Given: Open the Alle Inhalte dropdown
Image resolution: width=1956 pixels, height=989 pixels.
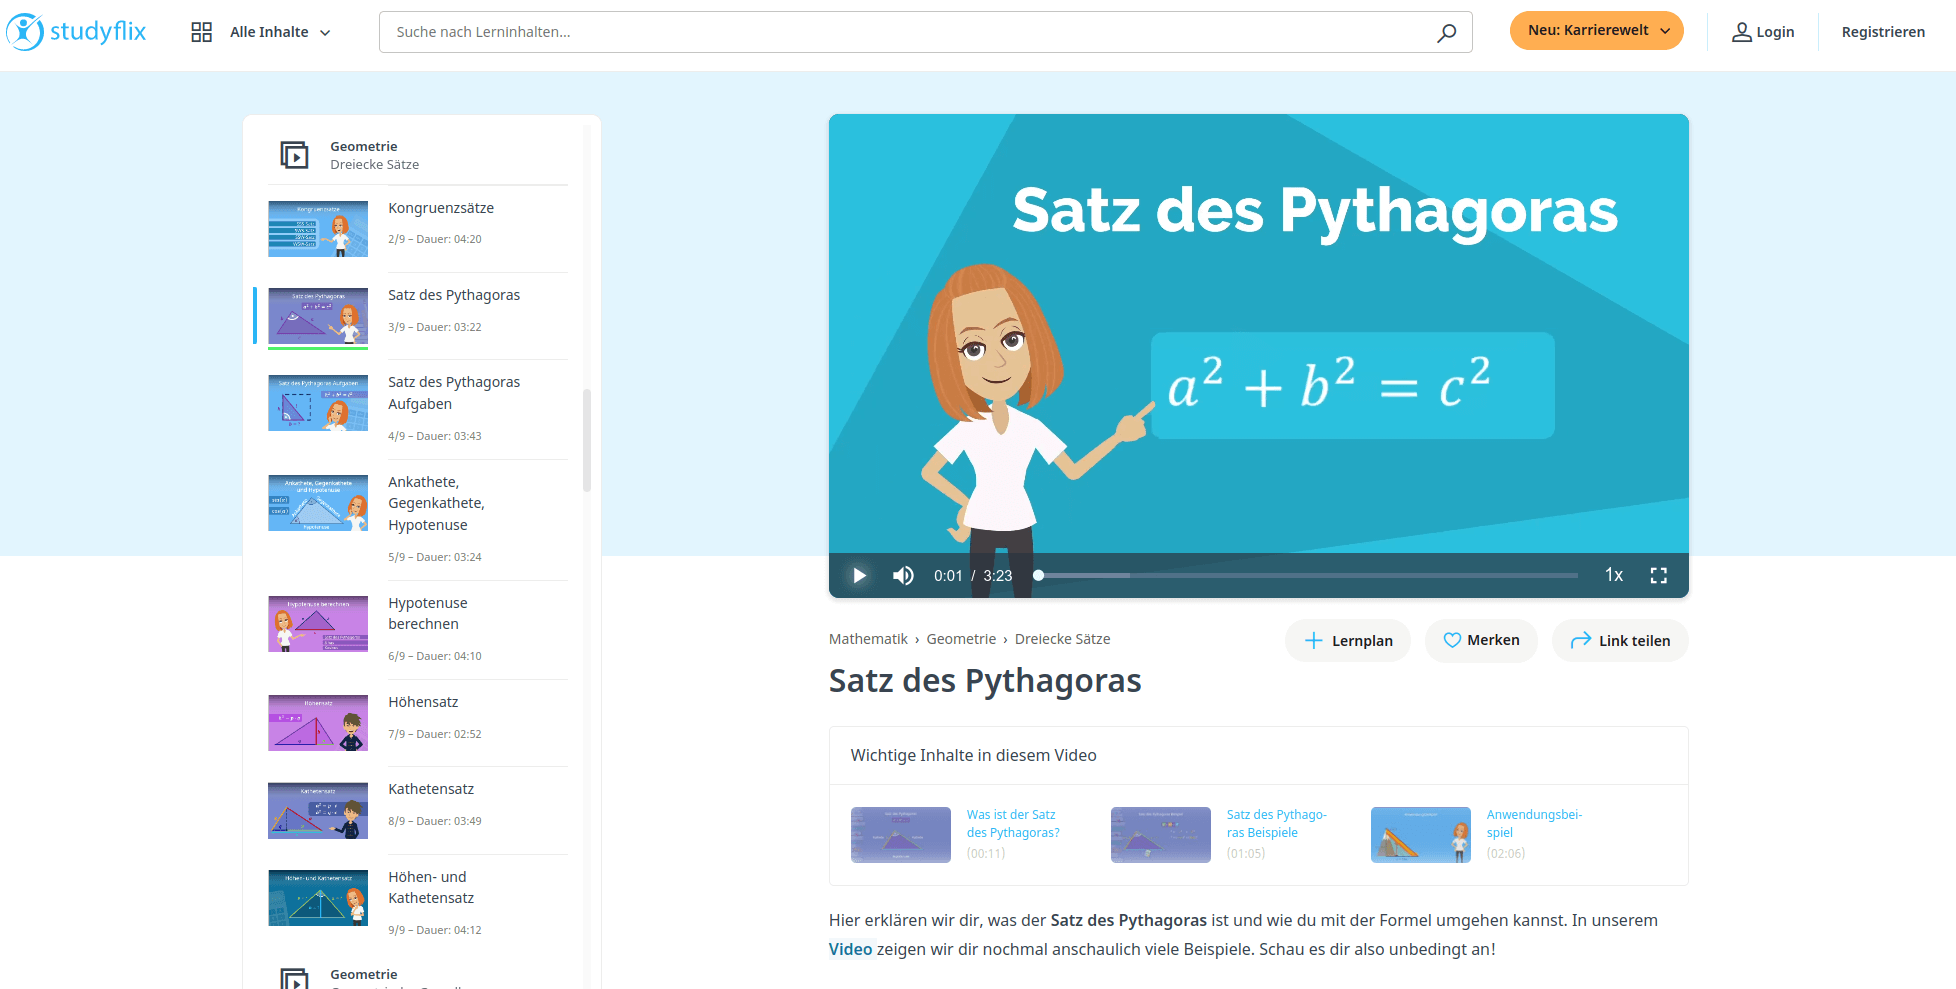Looking at the screenshot, I should coord(280,31).
